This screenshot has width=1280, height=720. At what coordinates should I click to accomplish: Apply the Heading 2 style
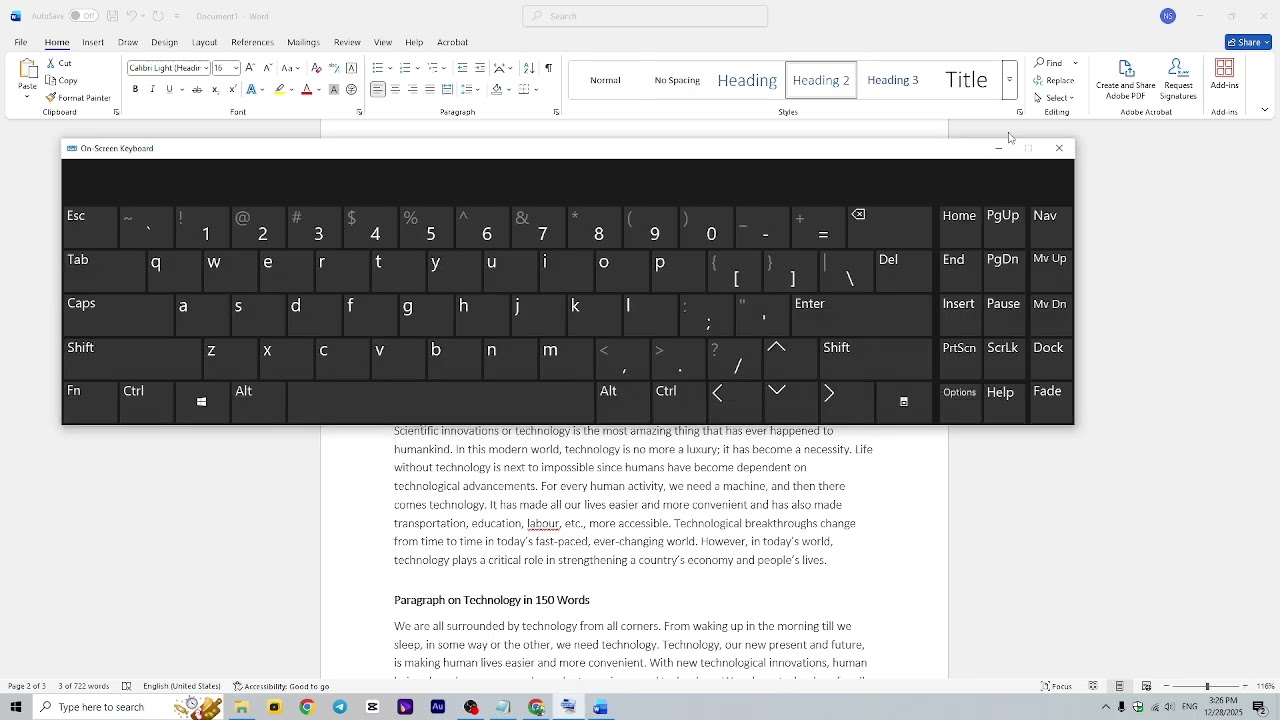pyautogui.click(x=822, y=80)
